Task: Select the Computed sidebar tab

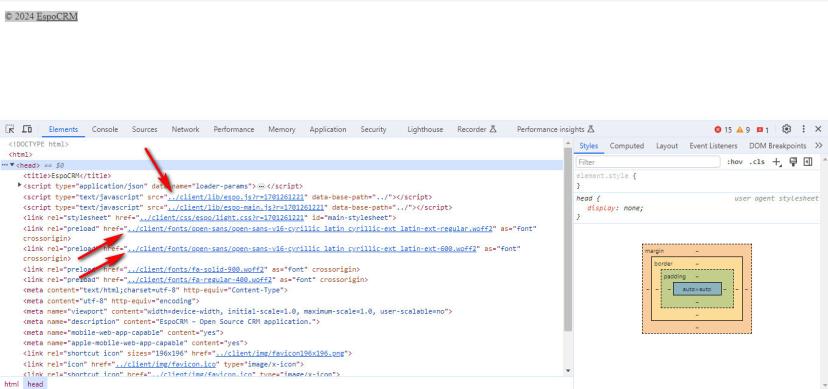Action: pos(627,146)
